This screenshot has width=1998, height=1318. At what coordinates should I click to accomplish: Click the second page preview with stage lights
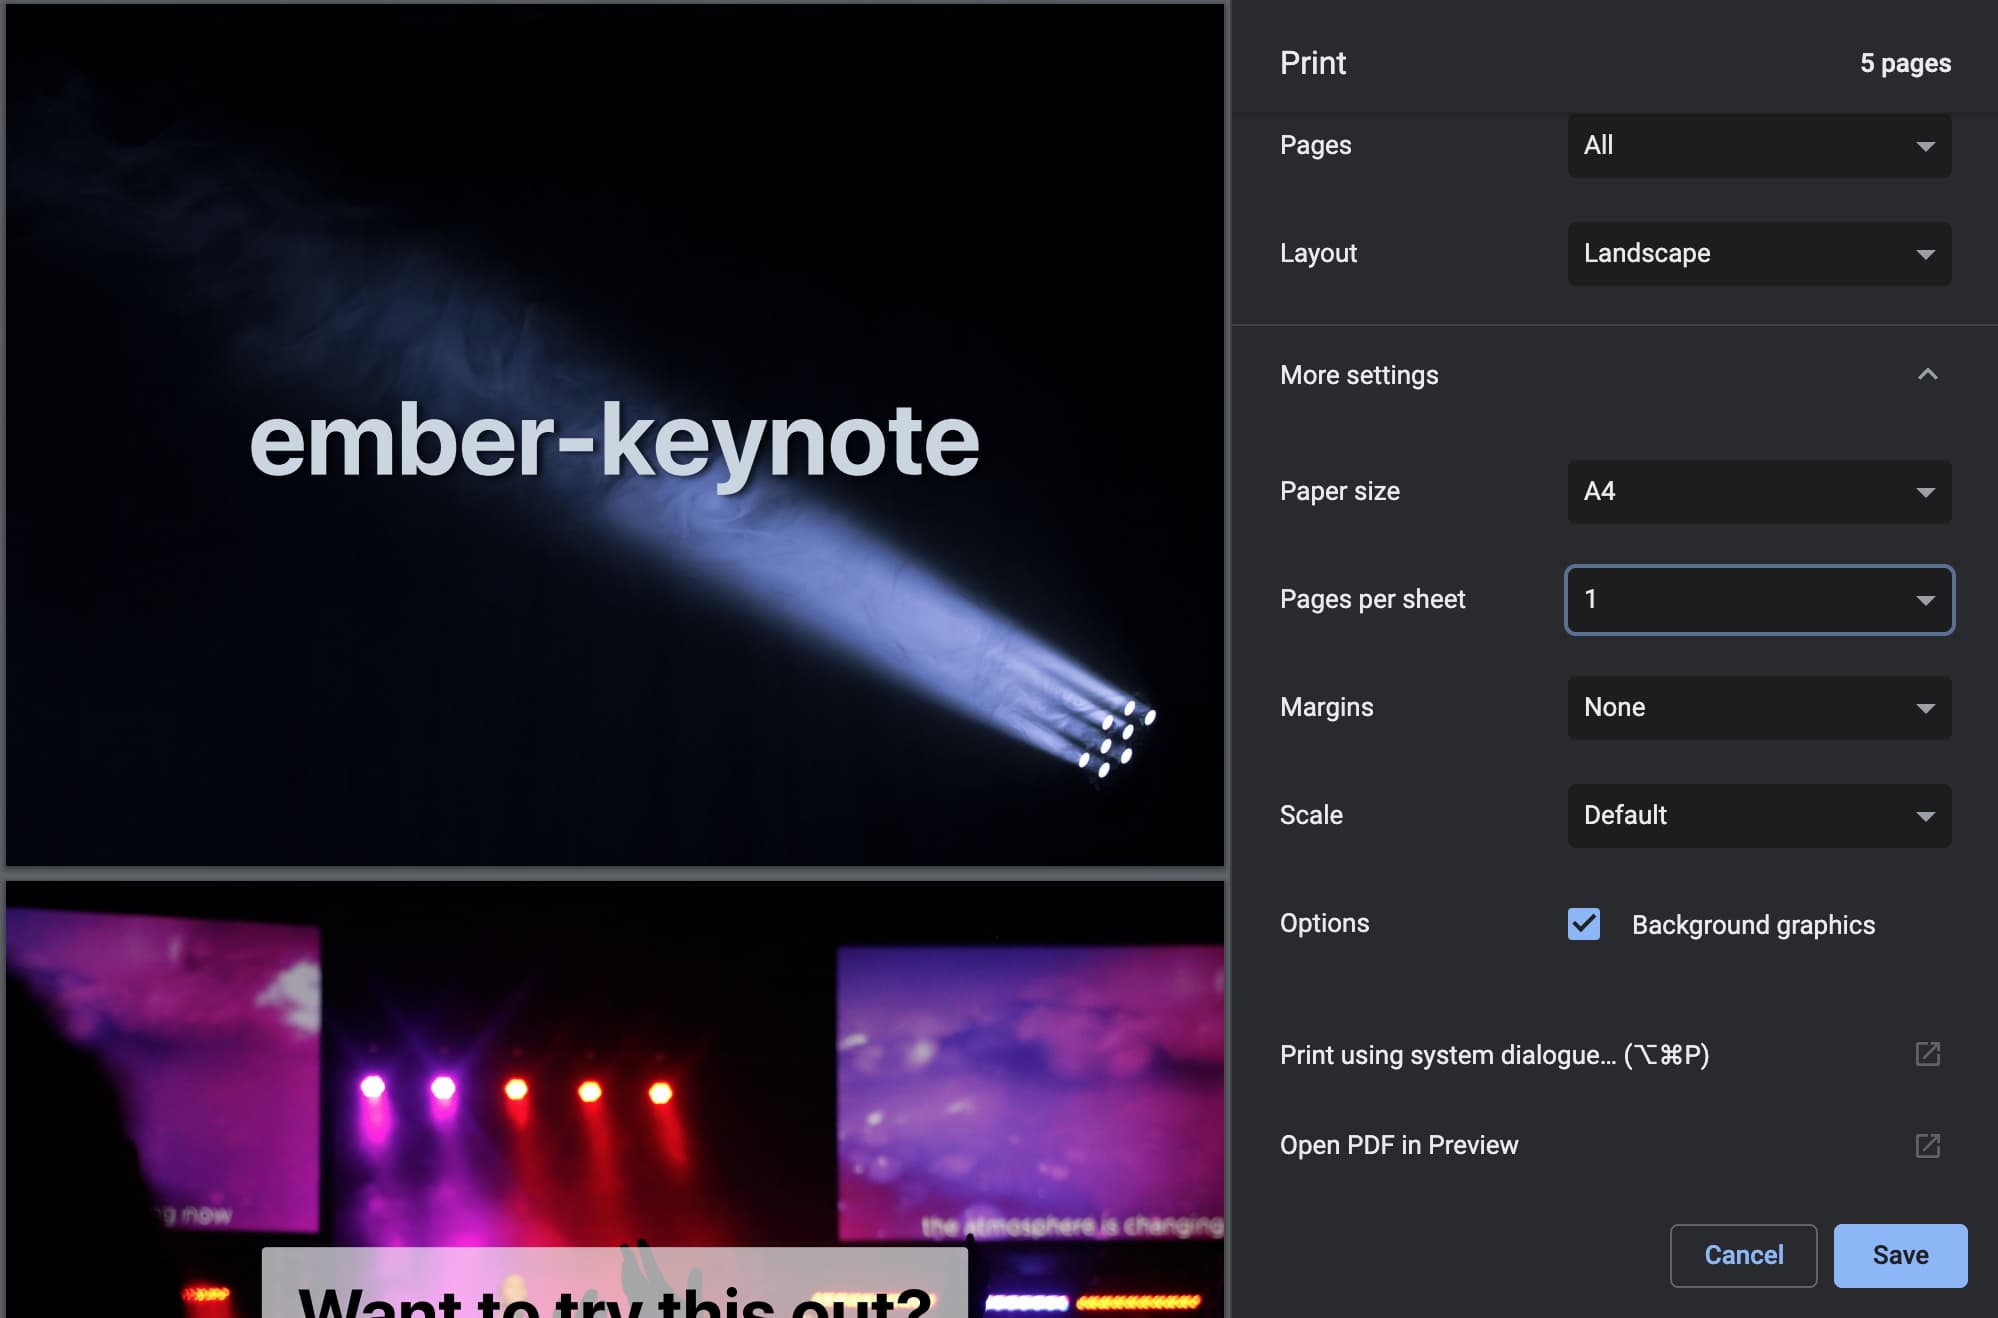(614, 1100)
